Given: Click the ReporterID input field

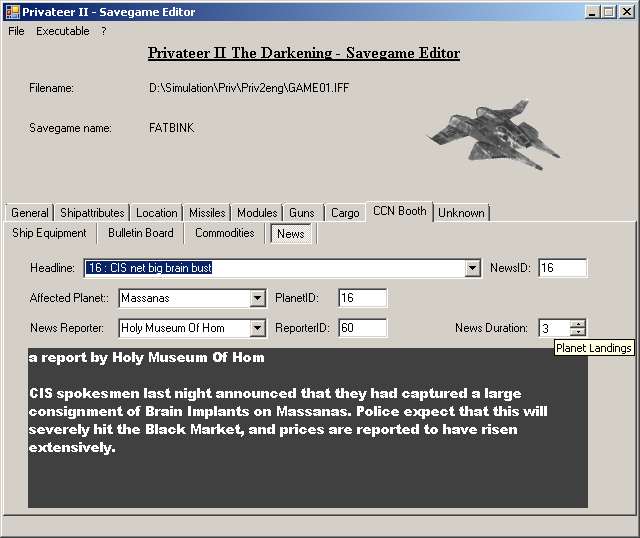Looking at the screenshot, I should tap(362, 328).
